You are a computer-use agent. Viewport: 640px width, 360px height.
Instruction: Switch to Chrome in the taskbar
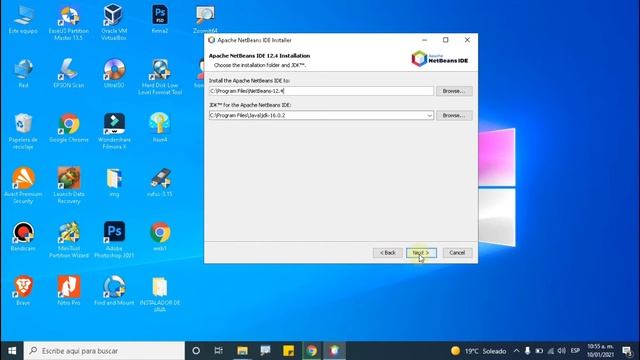311,351
